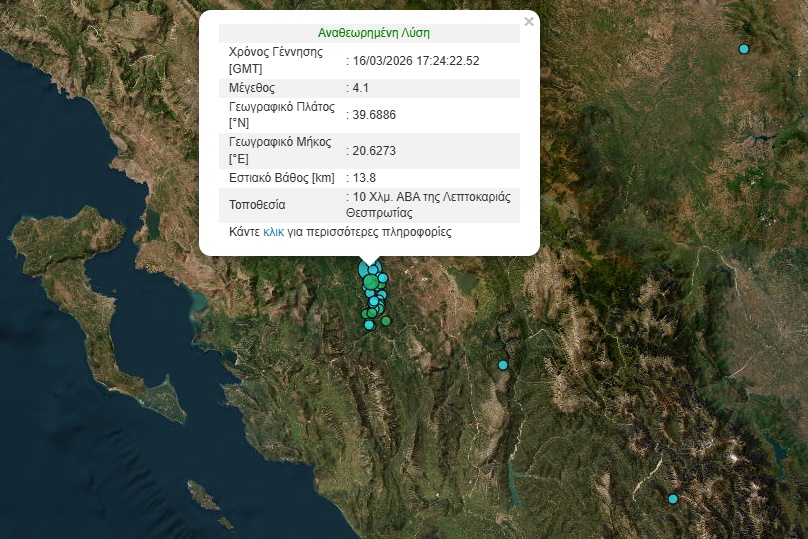The image size is (808, 539).
Task: Pick the lone green marker at the cluster's lower right
Action: [x=386, y=321]
